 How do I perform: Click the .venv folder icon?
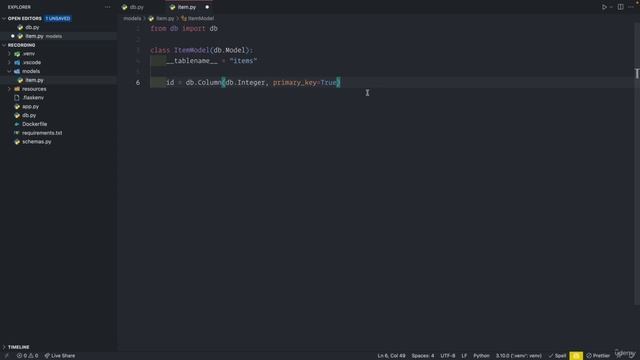(17, 54)
